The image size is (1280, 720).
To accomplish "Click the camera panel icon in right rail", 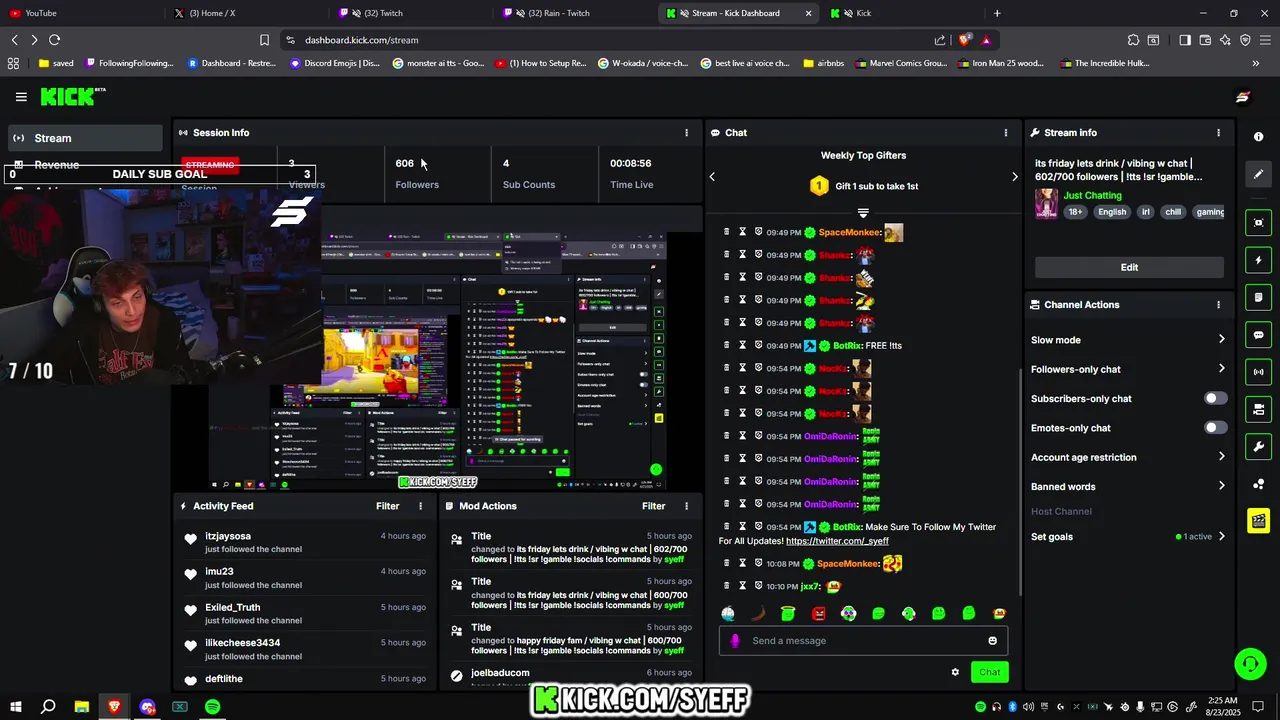I will coord(1258,409).
